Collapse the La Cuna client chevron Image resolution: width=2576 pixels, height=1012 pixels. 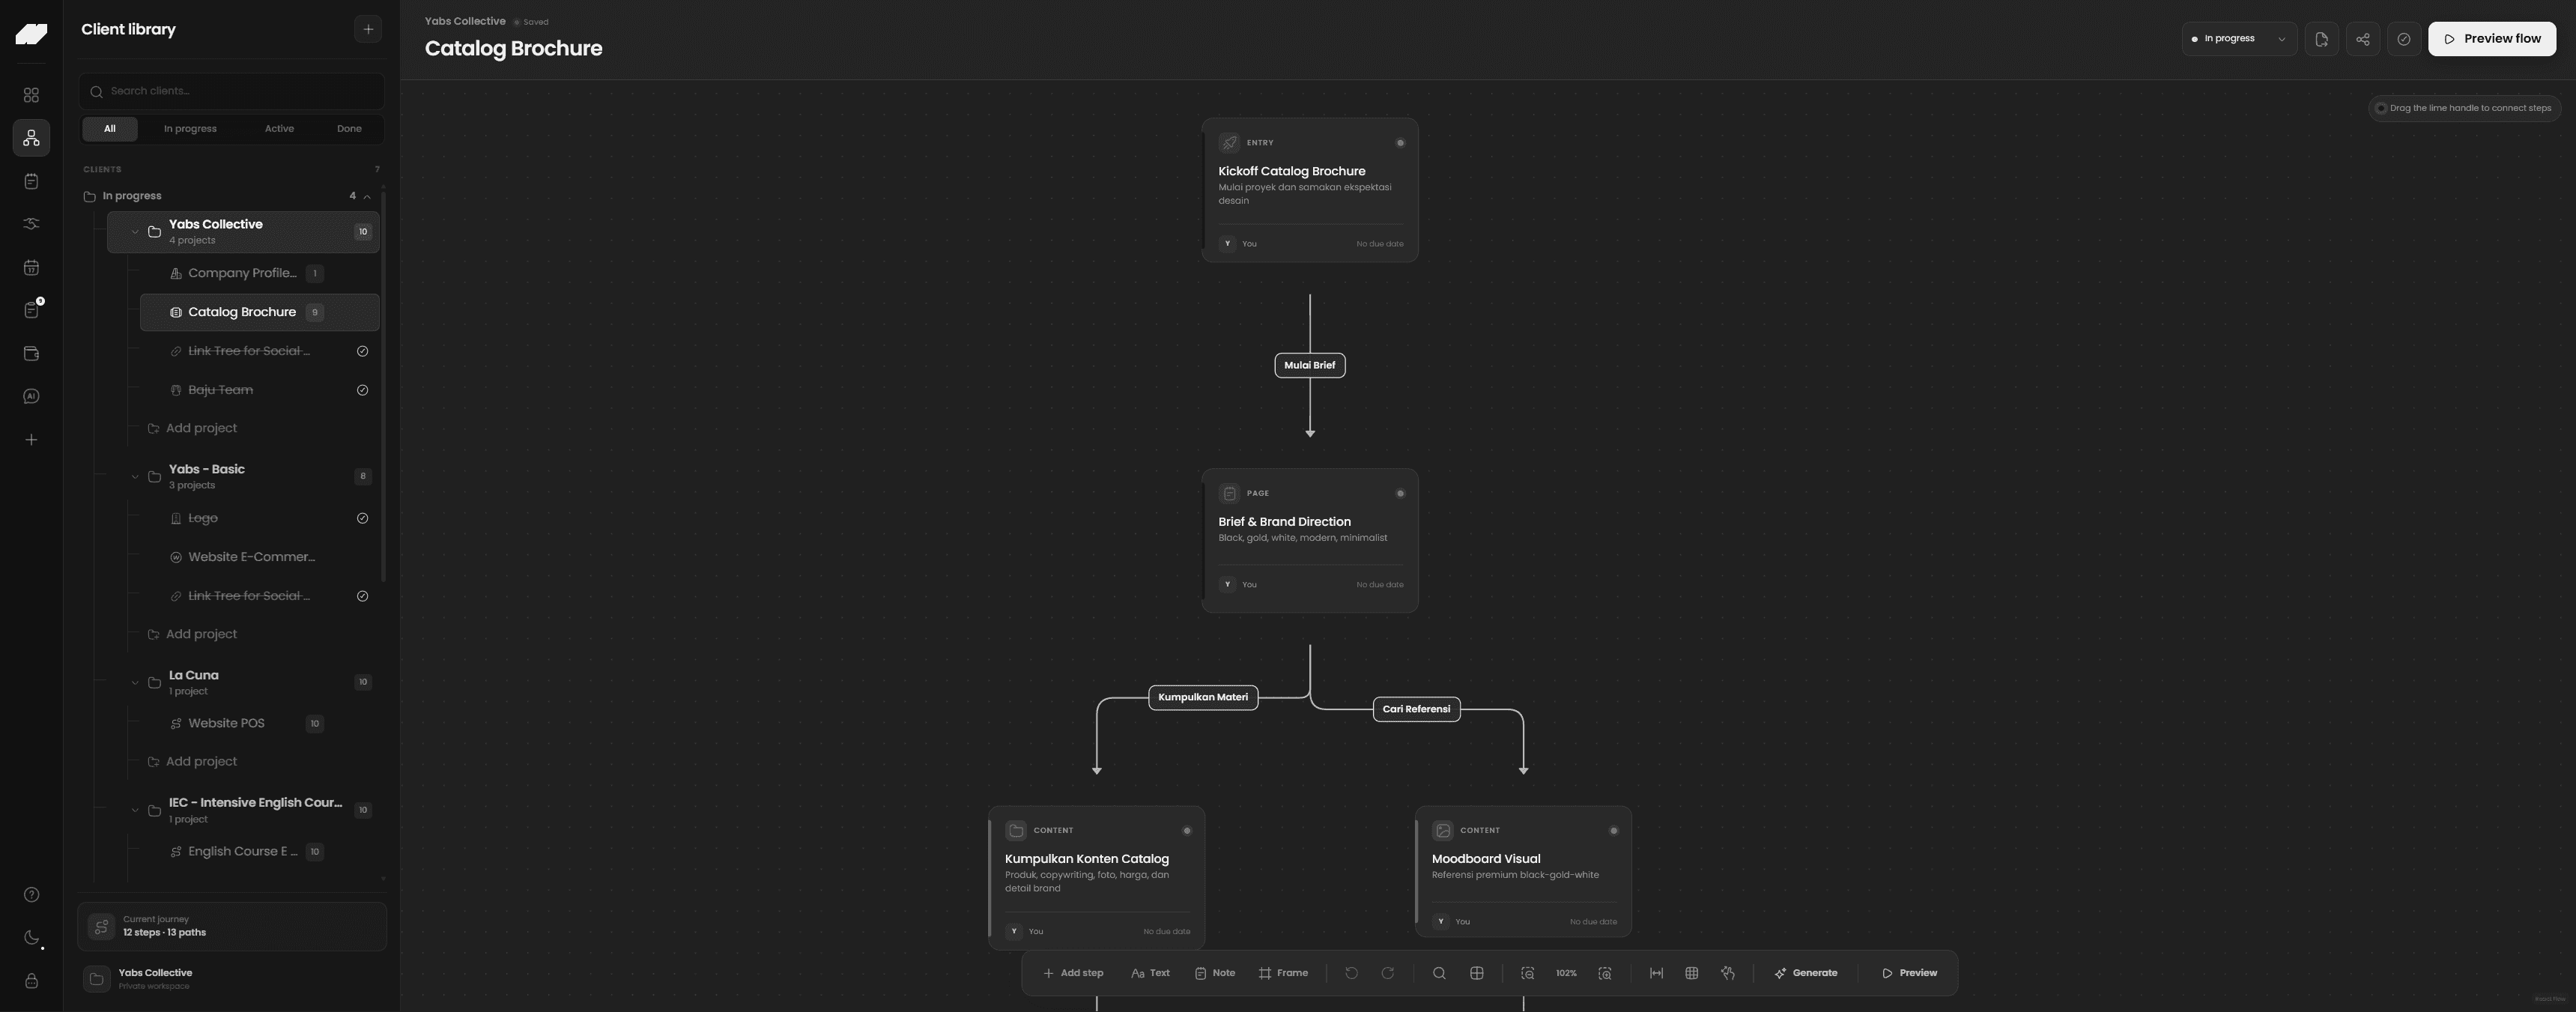coord(135,682)
